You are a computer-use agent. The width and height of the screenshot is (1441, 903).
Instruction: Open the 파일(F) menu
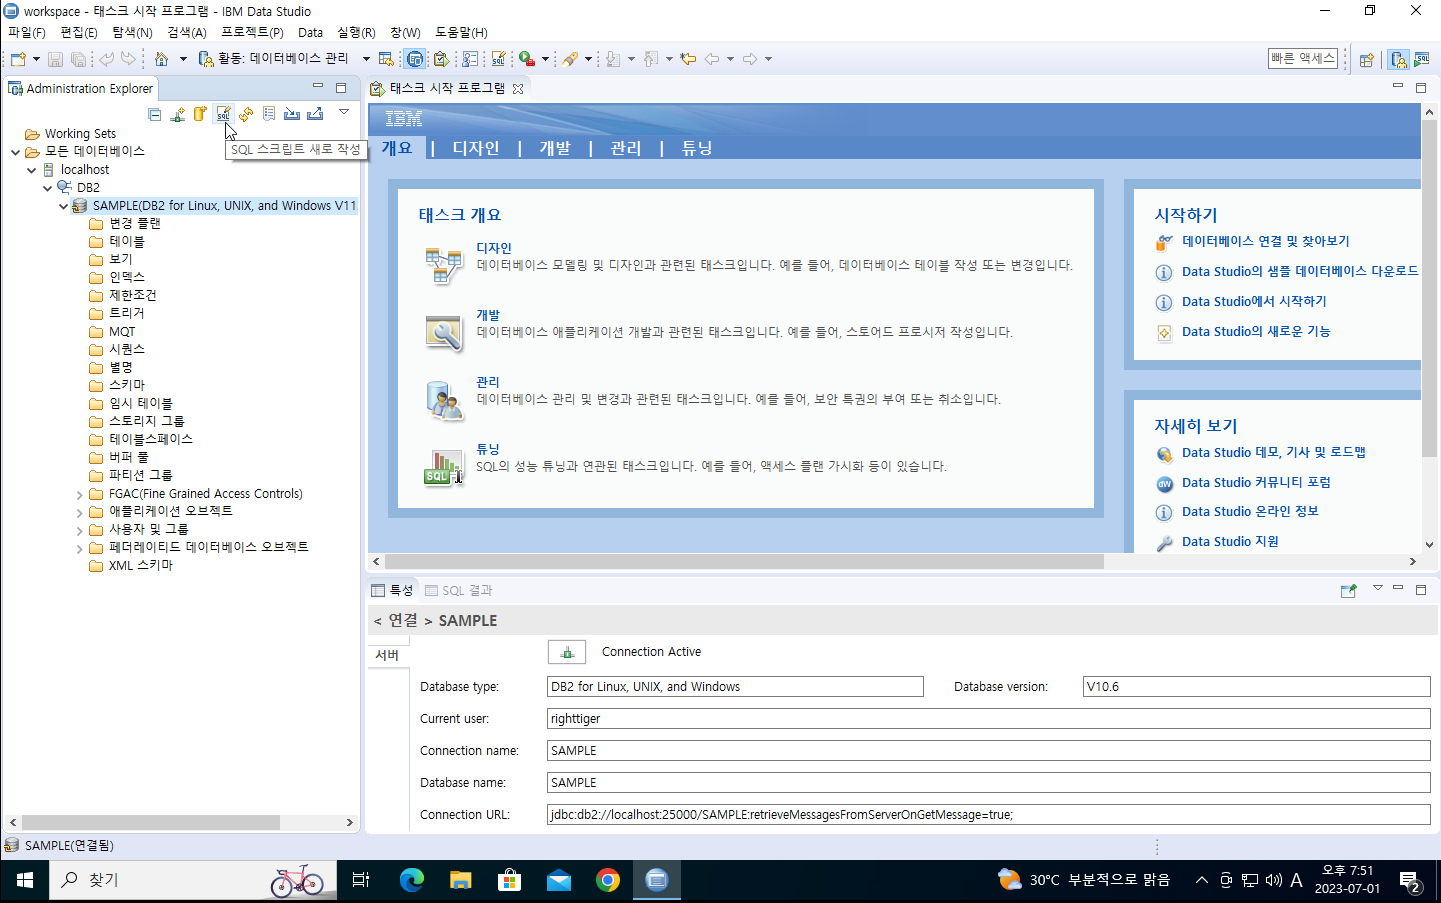[x=27, y=32]
